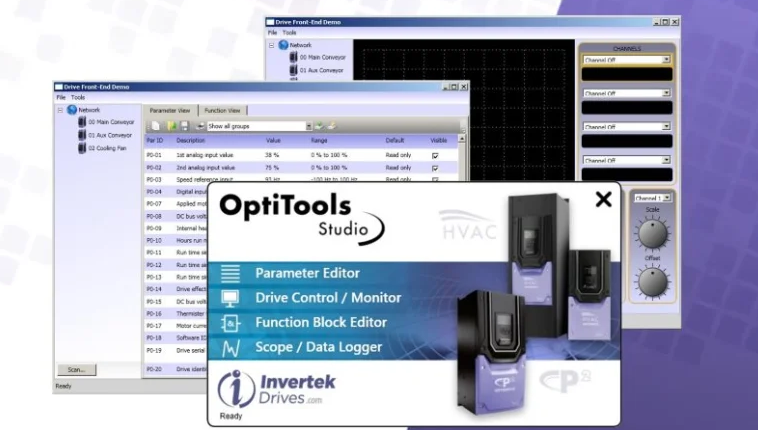Toggle Visible checkbox for P0-01
The height and width of the screenshot is (430, 758).
(435, 156)
